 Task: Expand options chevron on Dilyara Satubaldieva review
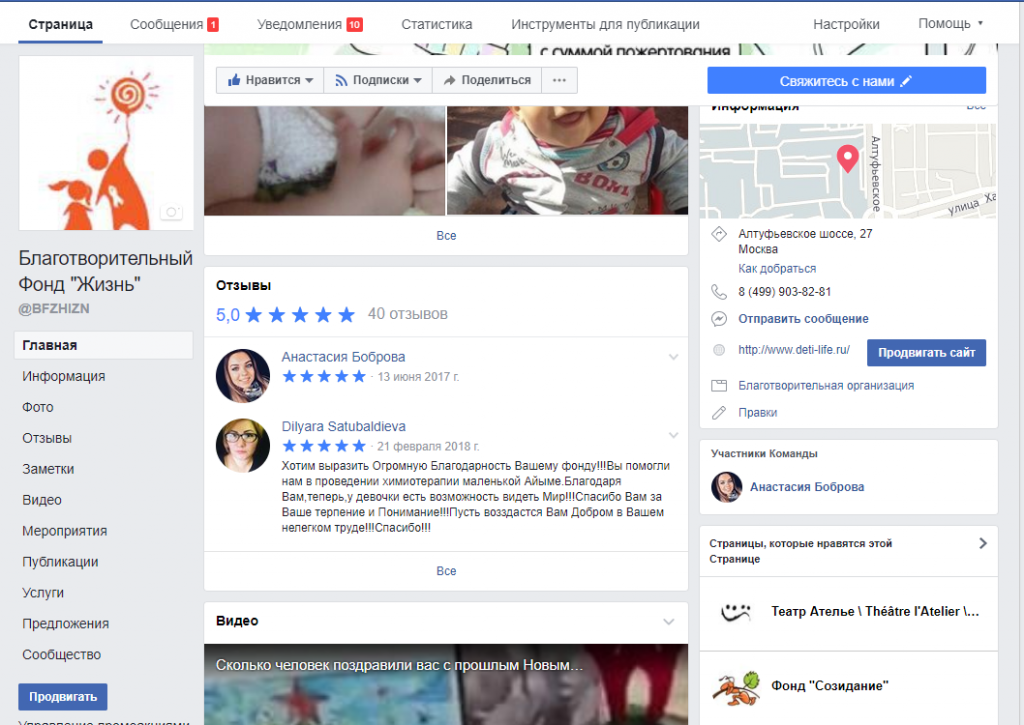point(673,435)
